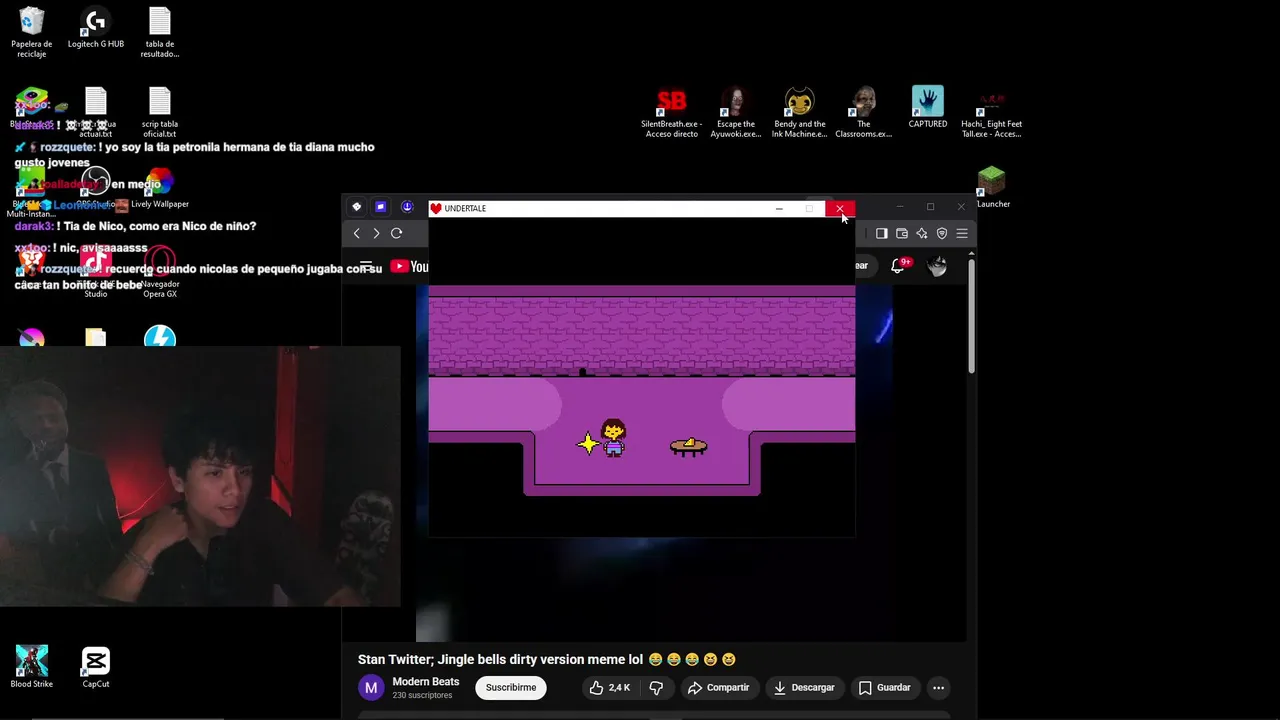Viewport: 1280px width, 720px height.
Task: Go forward in the browser window
Action: pyautogui.click(x=376, y=233)
